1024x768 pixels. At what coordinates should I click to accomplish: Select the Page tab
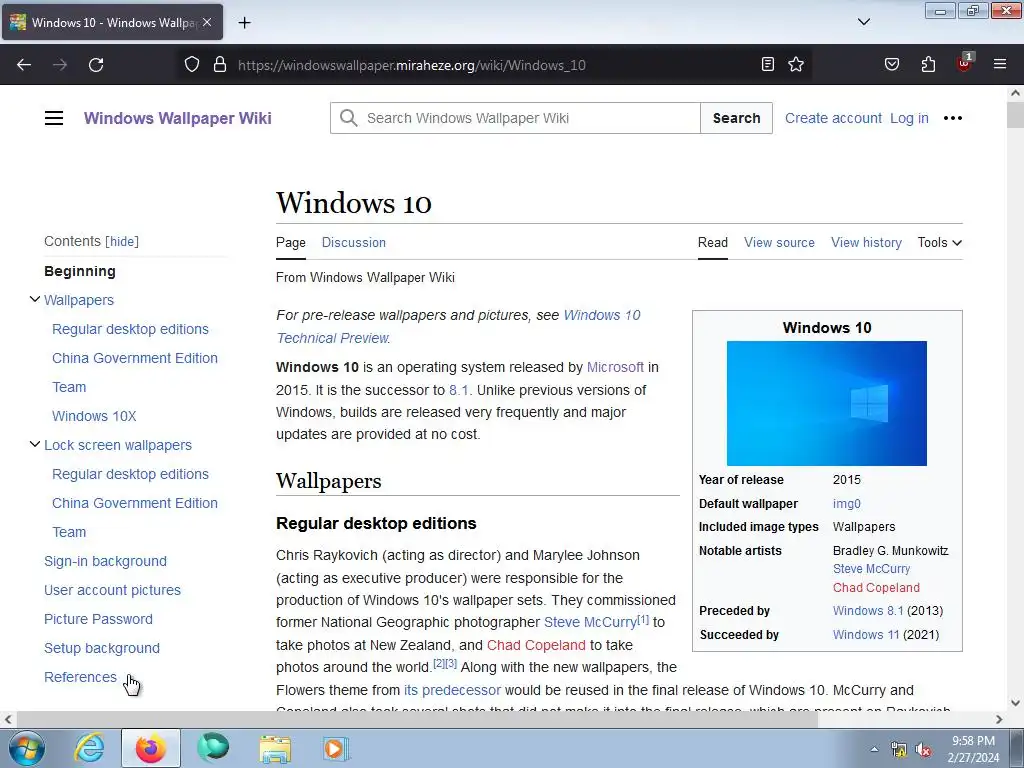(291, 242)
